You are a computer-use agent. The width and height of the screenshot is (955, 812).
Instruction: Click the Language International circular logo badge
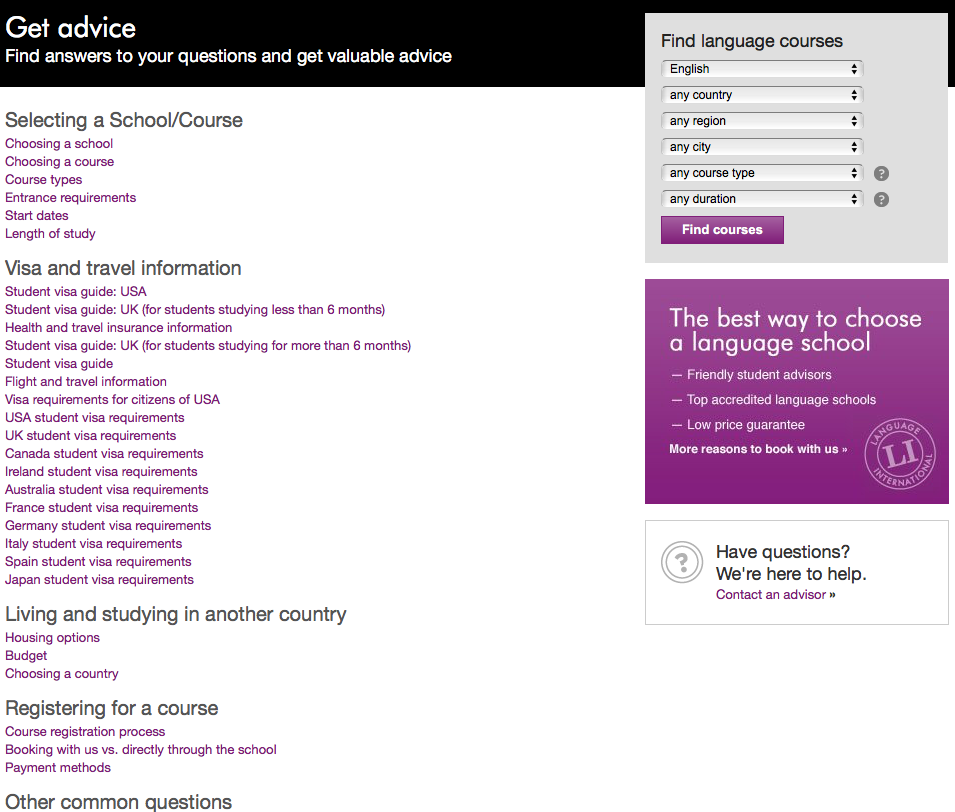tap(900, 453)
